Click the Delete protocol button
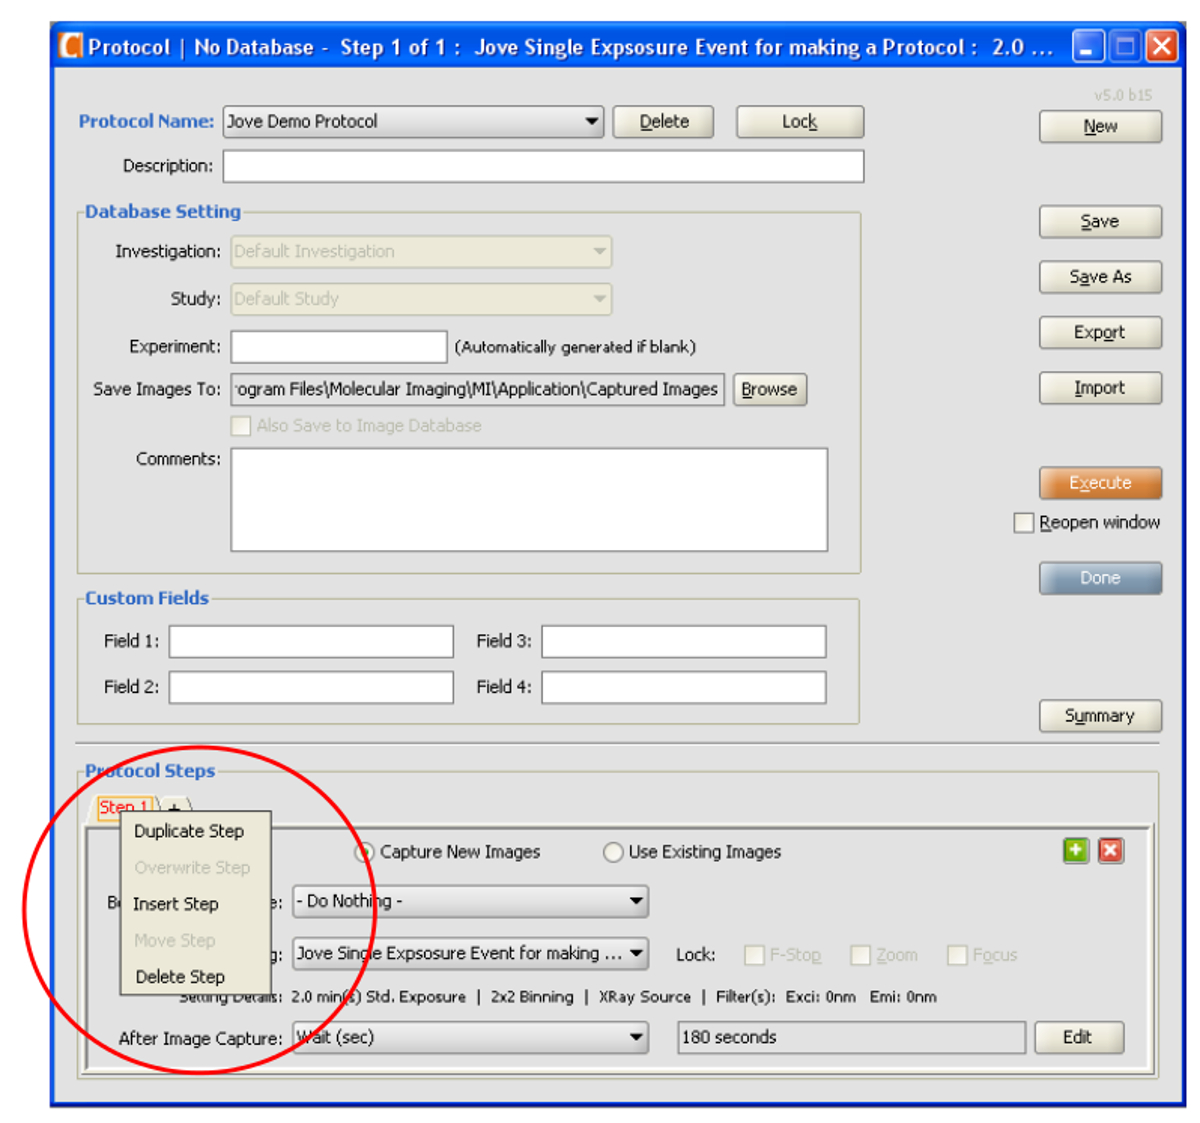The image size is (1200, 1123). click(664, 122)
